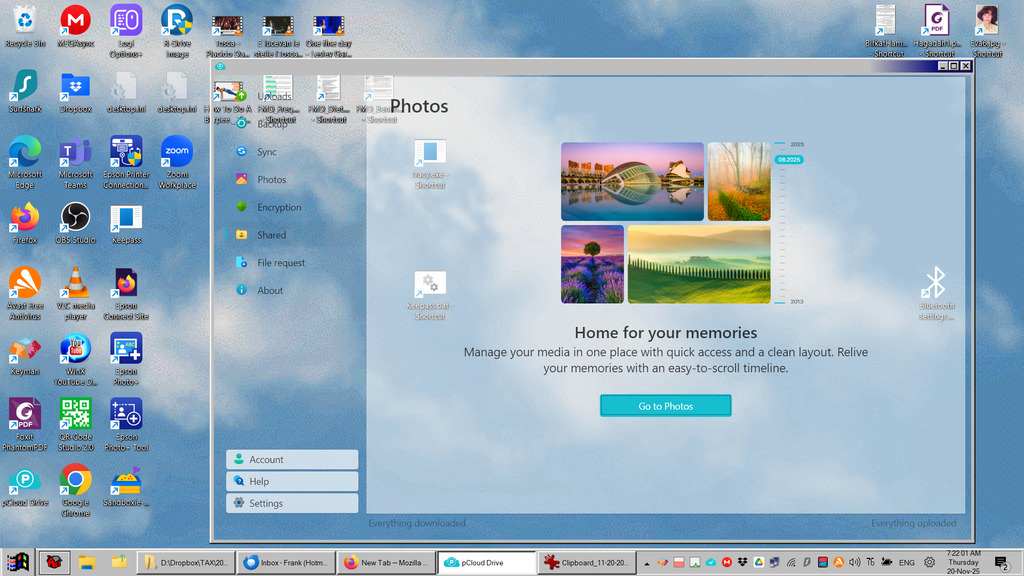Open the notification center icon on taskbar
1024x576 pixels.
click(x=1000, y=563)
